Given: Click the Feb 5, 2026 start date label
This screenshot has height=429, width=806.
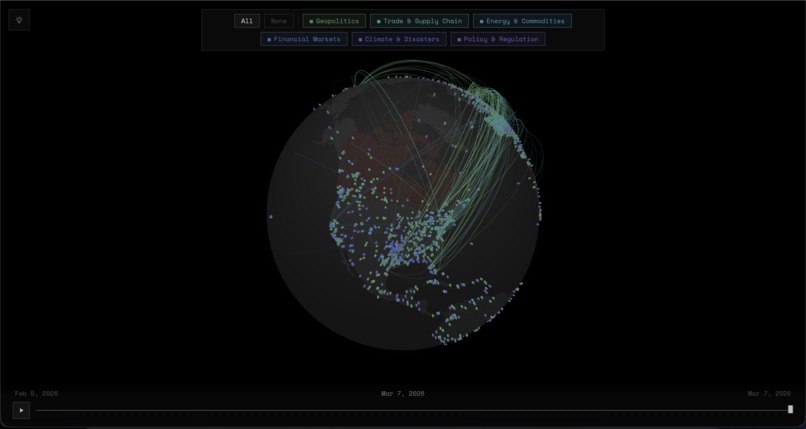Looking at the screenshot, I should pyautogui.click(x=36, y=393).
